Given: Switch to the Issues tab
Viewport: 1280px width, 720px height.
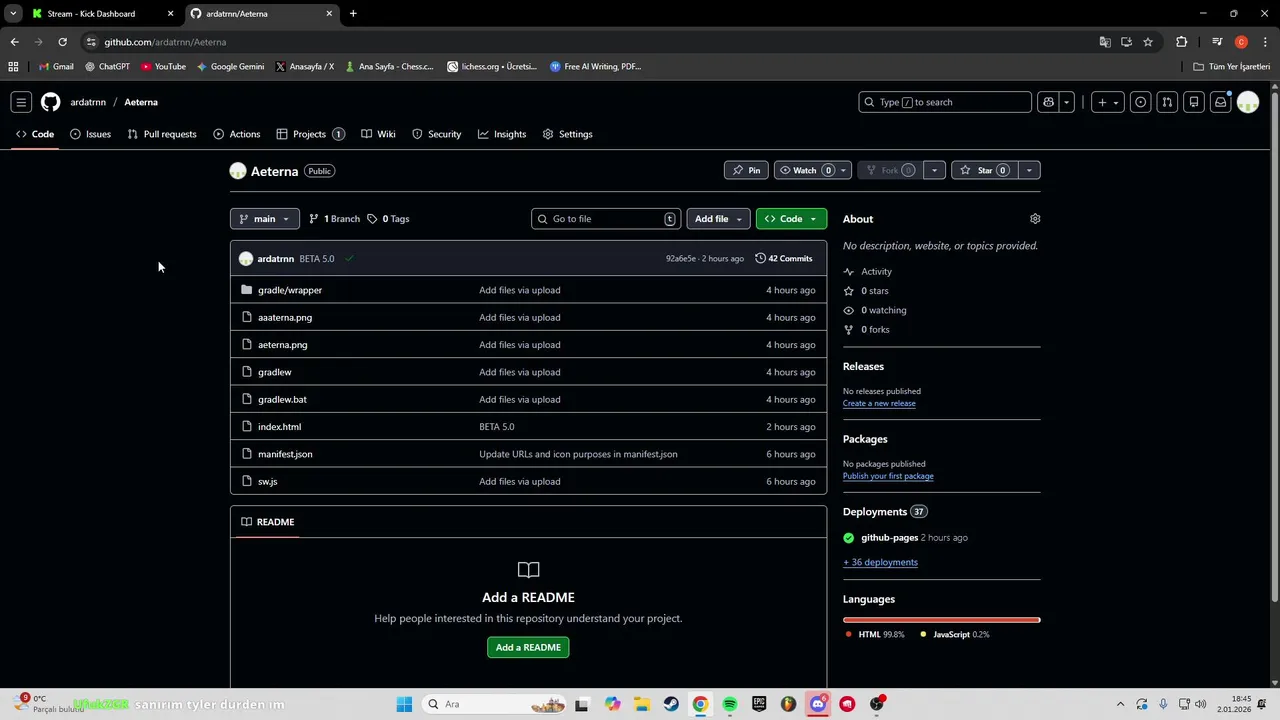Looking at the screenshot, I should pyautogui.click(x=90, y=134).
